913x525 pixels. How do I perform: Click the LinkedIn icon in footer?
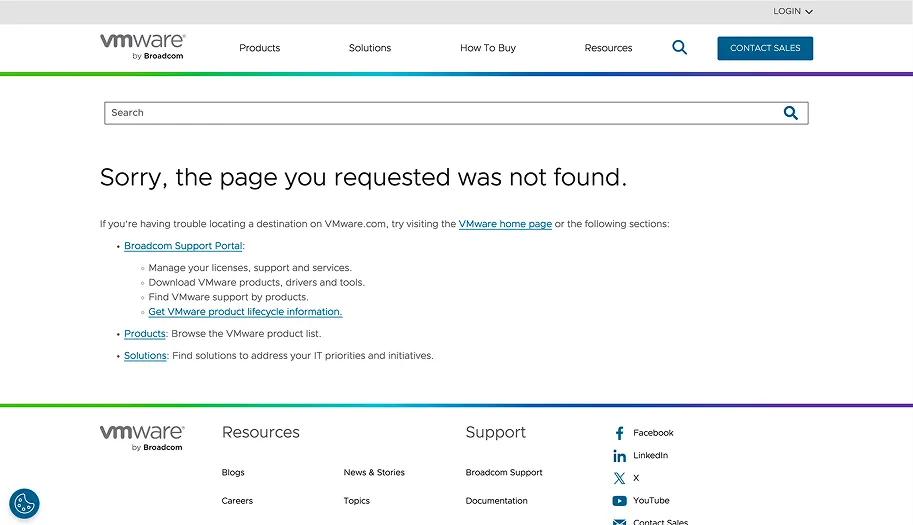tap(620, 456)
